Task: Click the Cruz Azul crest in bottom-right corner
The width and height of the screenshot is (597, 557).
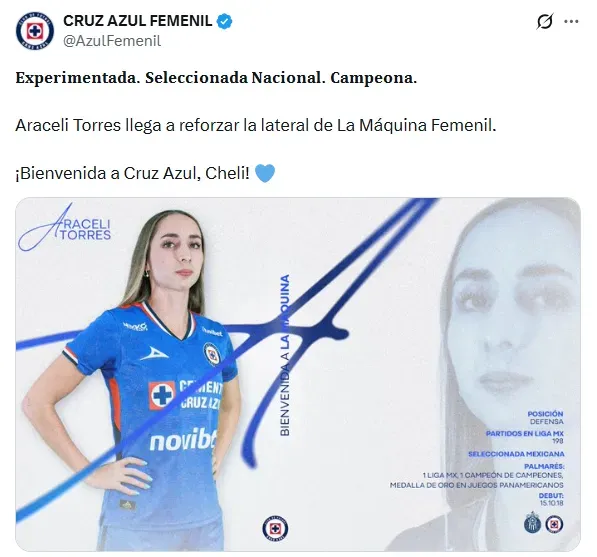Action: [x=554, y=524]
